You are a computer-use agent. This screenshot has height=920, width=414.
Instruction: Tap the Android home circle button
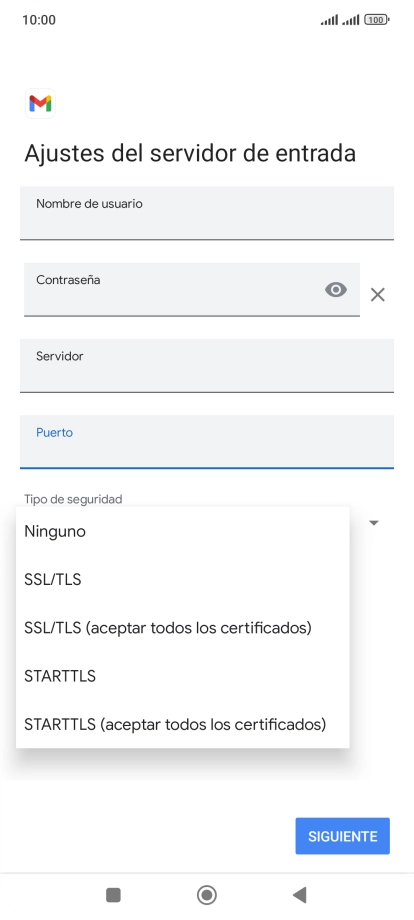207,895
